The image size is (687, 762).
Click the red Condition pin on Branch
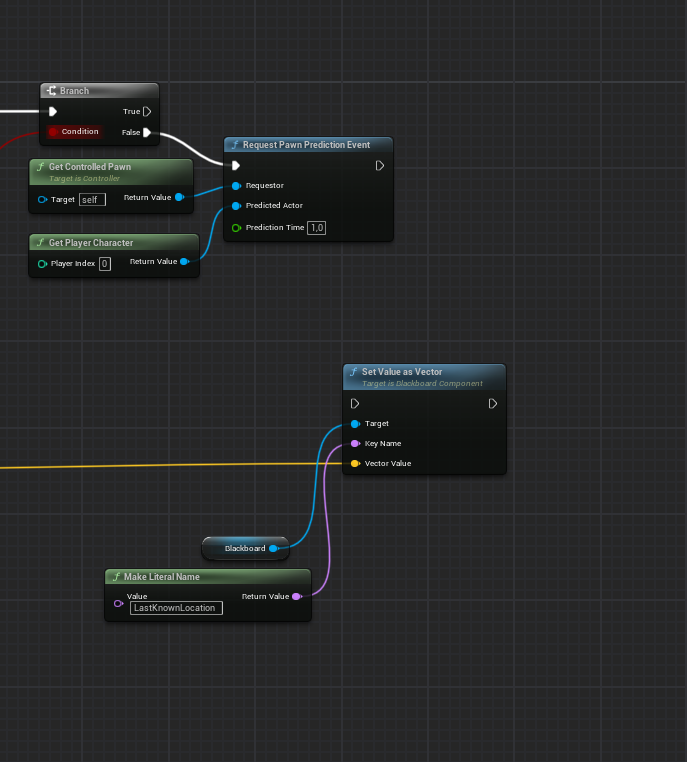pos(55,132)
